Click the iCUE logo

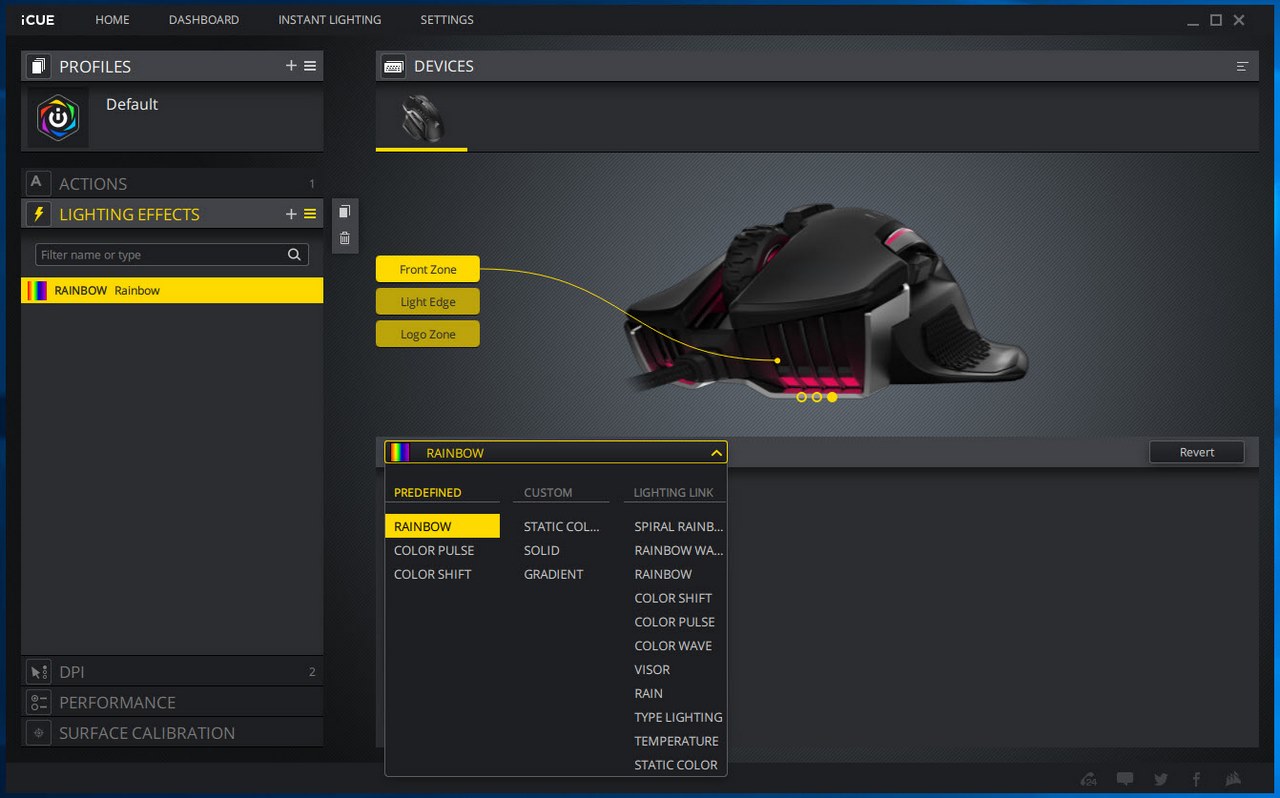[38, 20]
